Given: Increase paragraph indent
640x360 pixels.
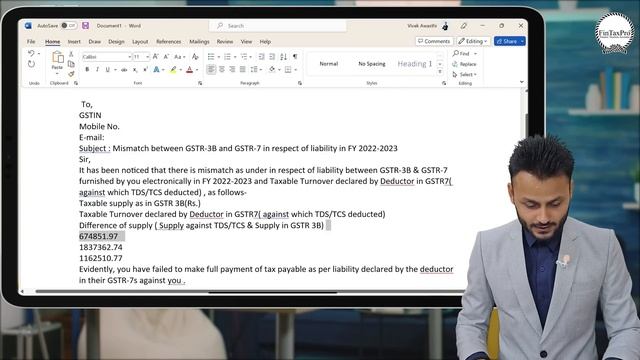Looking at the screenshot, I should click(x=272, y=57).
